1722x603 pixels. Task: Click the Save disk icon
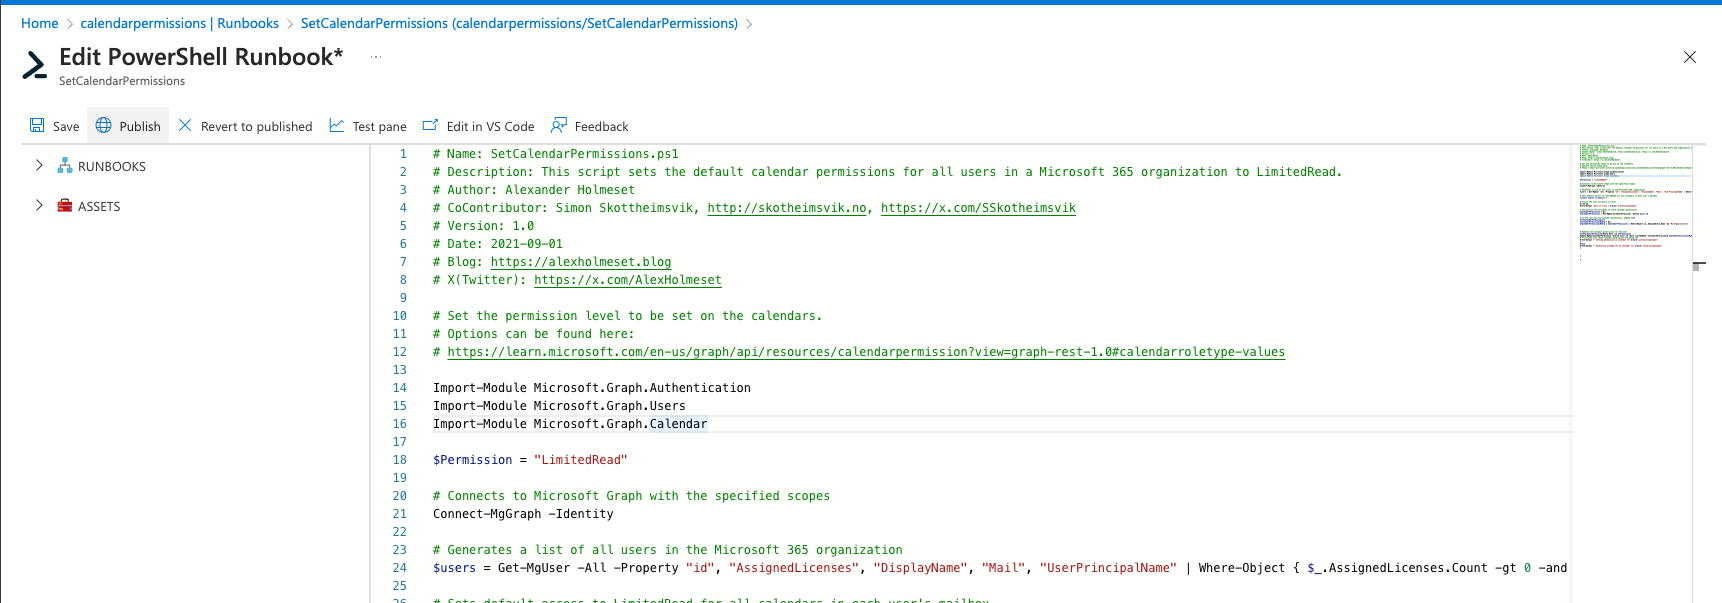tap(37, 126)
